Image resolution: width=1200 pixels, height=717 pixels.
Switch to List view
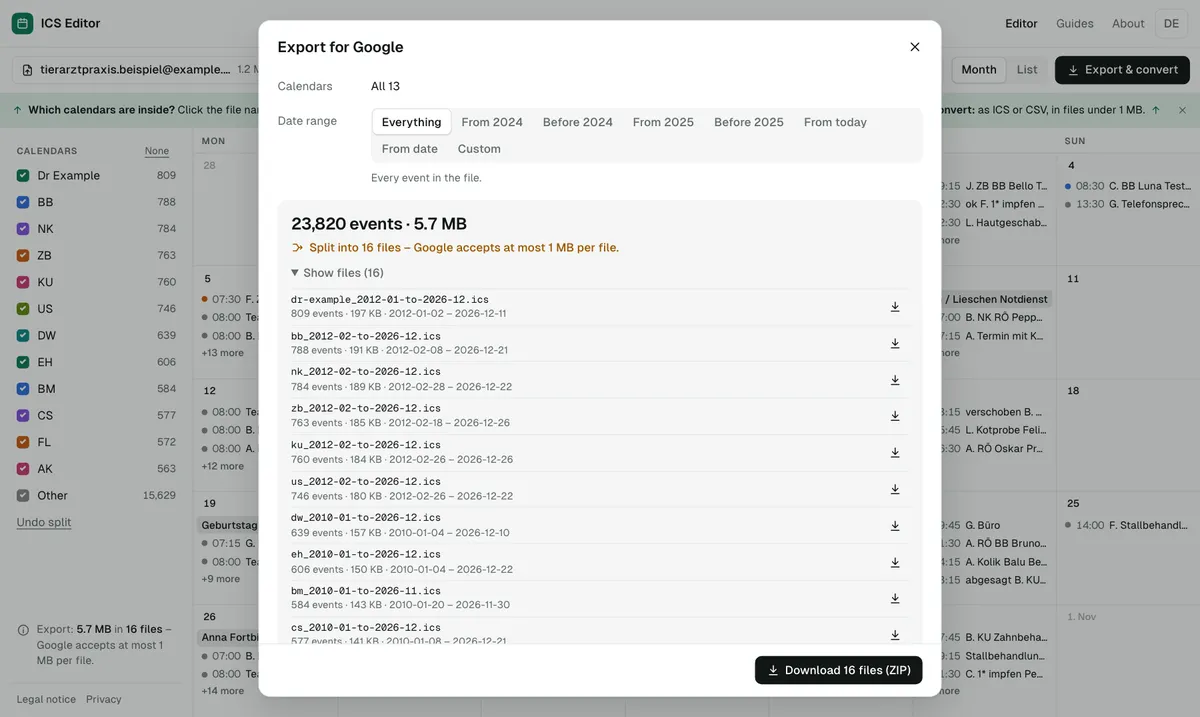(x=1027, y=70)
